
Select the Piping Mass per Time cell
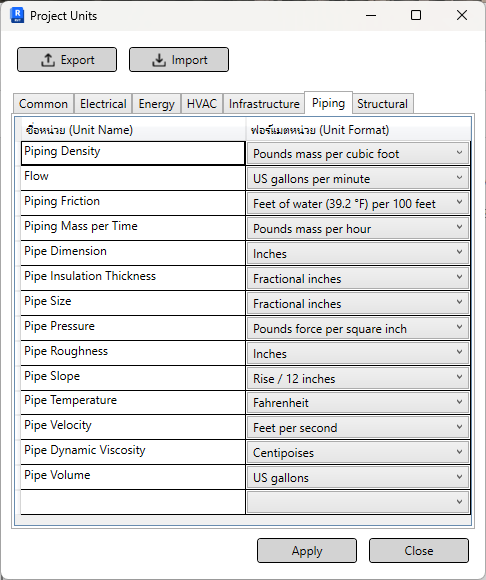coord(133,228)
